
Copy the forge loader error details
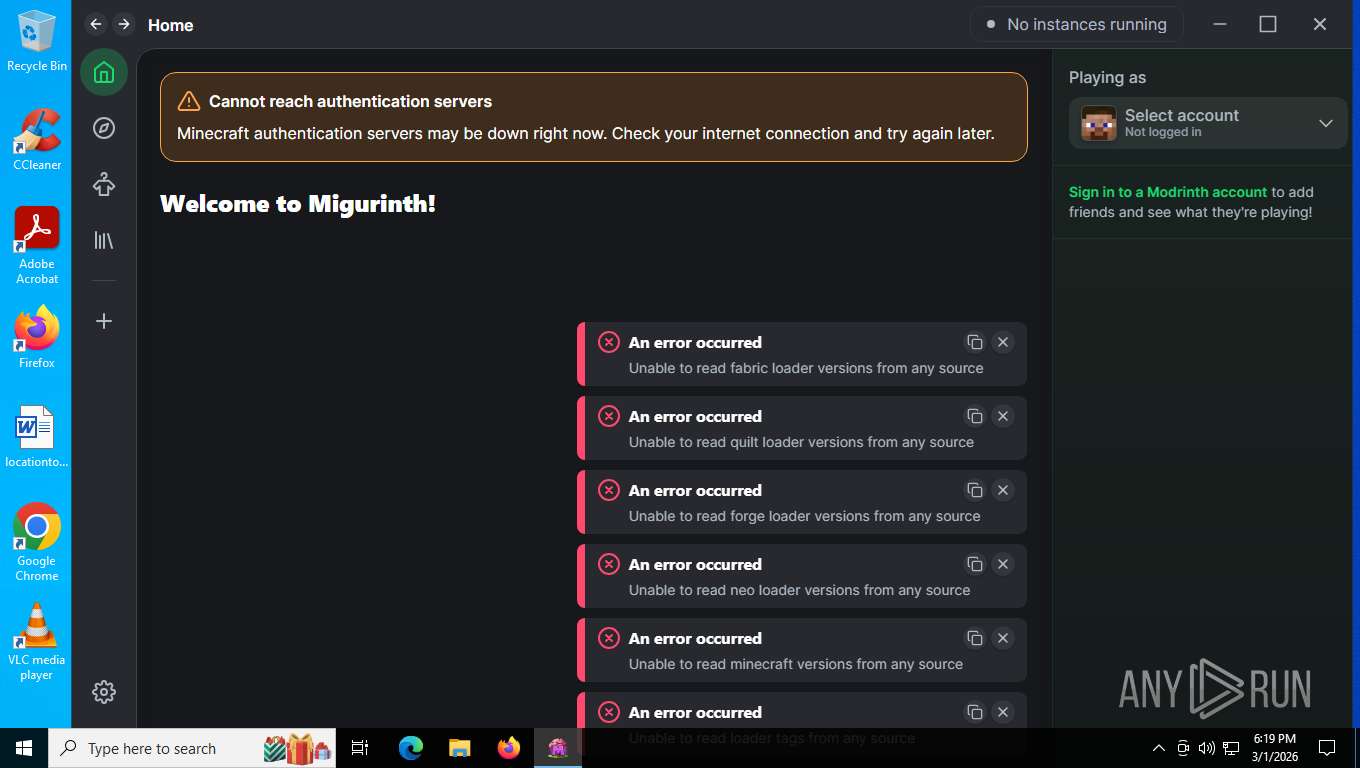tap(975, 490)
